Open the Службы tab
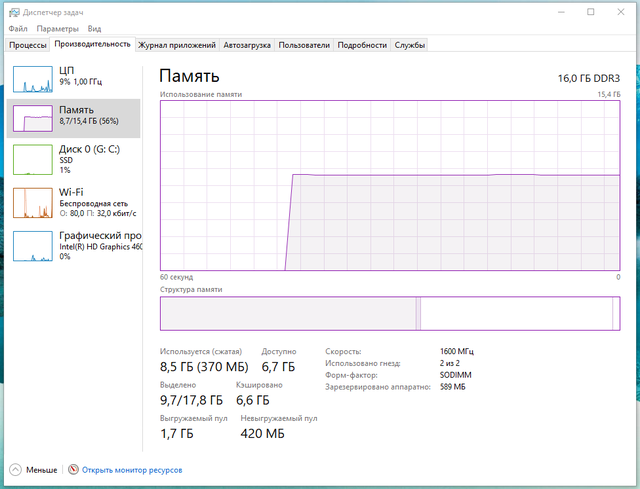The image size is (640, 489). [x=410, y=45]
